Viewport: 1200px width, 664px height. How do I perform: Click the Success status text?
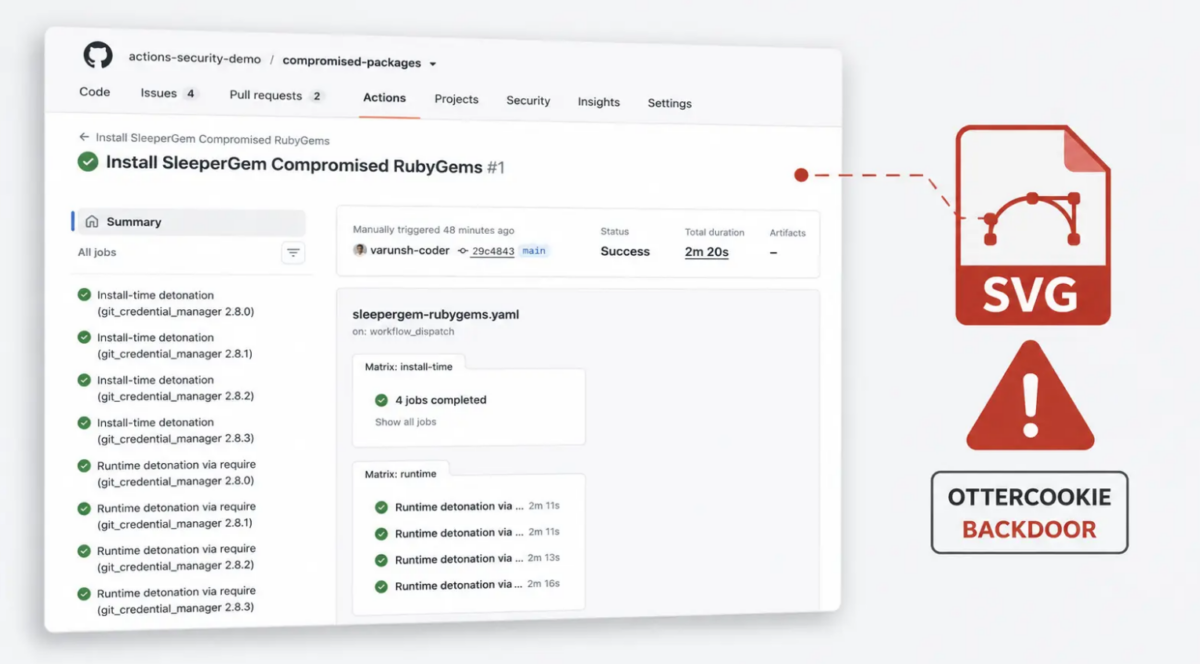pyautogui.click(x=625, y=252)
